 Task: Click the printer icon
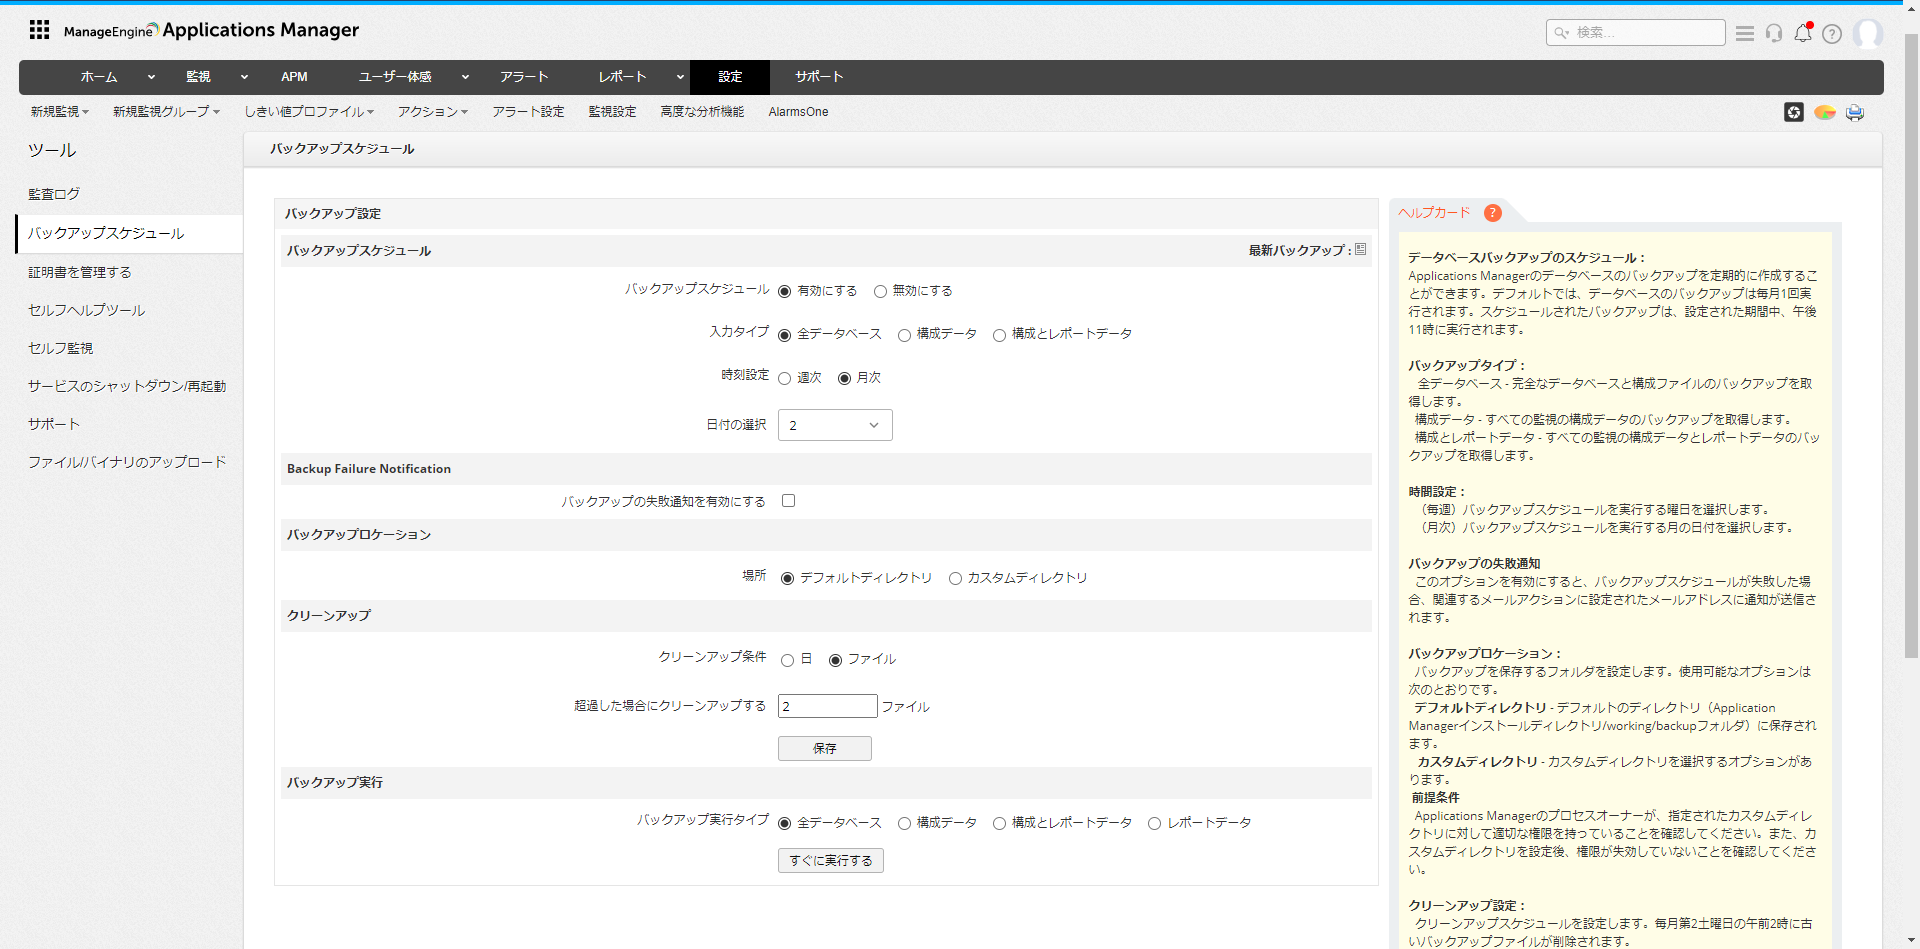(x=1855, y=112)
